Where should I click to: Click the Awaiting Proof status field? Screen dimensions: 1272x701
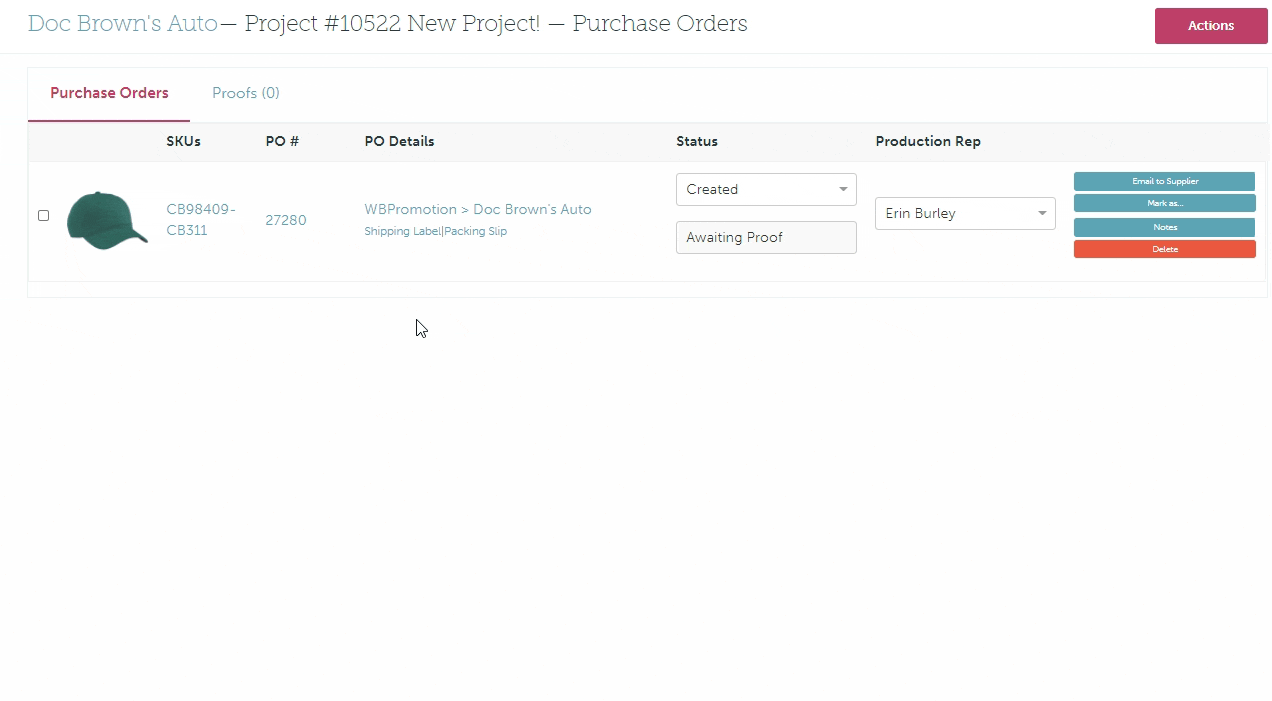click(766, 237)
